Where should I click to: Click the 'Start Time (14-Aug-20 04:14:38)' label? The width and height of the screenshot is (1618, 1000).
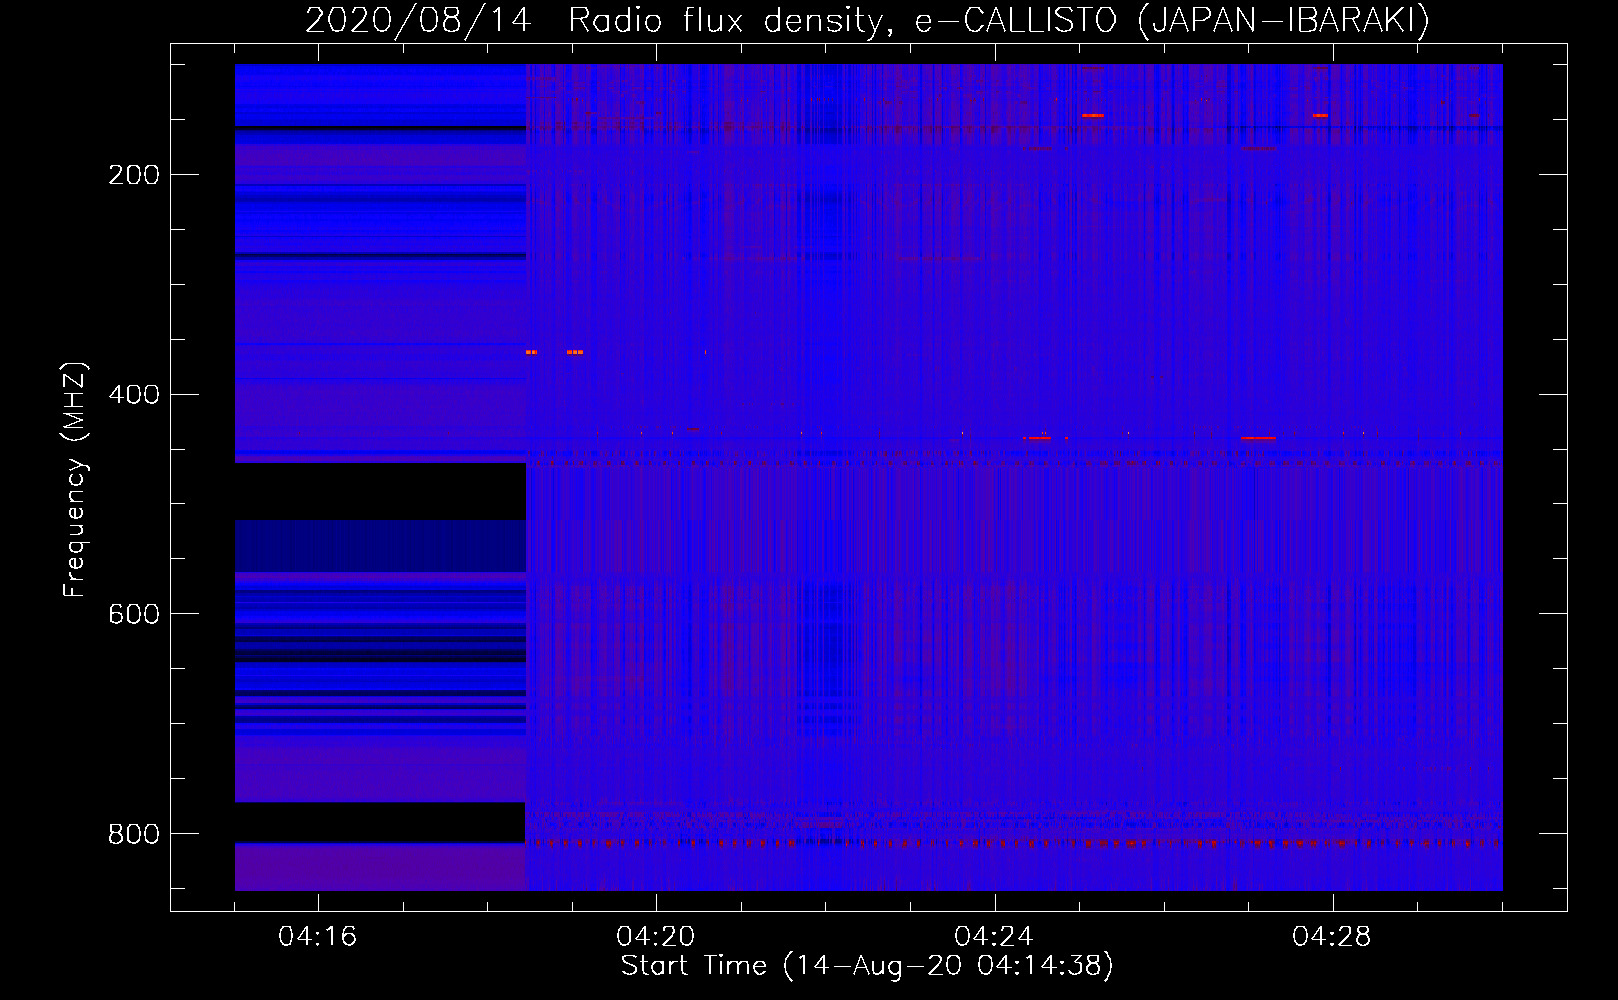(x=867, y=966)
